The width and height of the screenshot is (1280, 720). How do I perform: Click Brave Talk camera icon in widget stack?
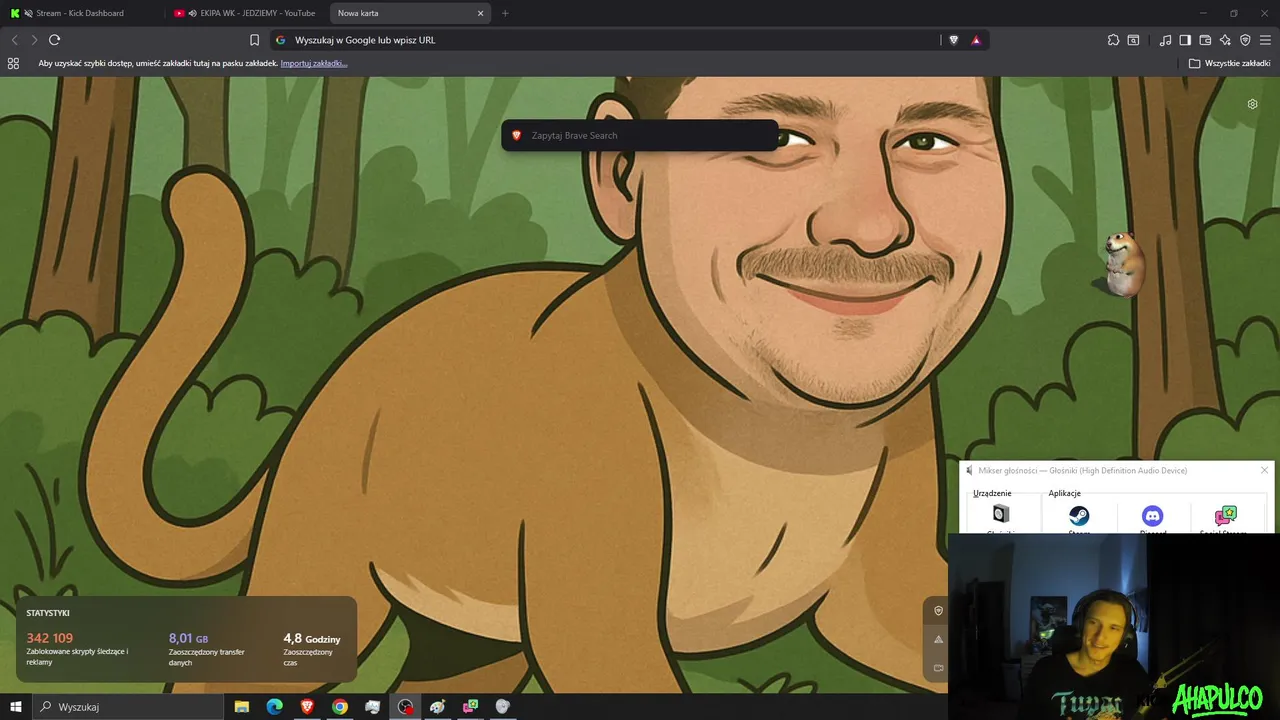click(938, 668)
